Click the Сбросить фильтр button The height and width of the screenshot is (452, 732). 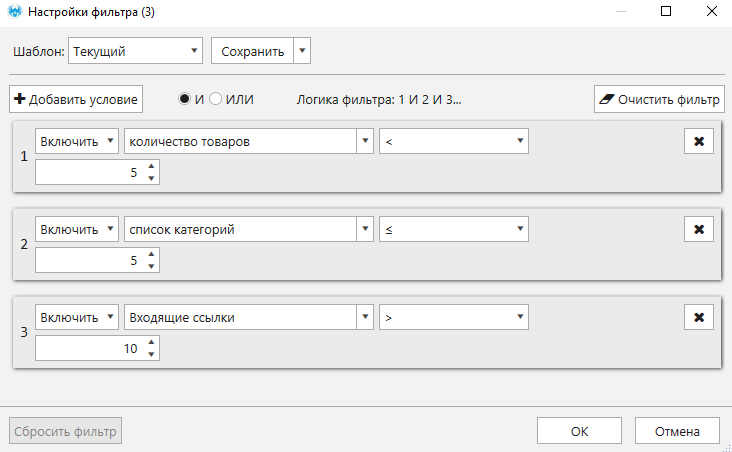click(x=65, y=431)
